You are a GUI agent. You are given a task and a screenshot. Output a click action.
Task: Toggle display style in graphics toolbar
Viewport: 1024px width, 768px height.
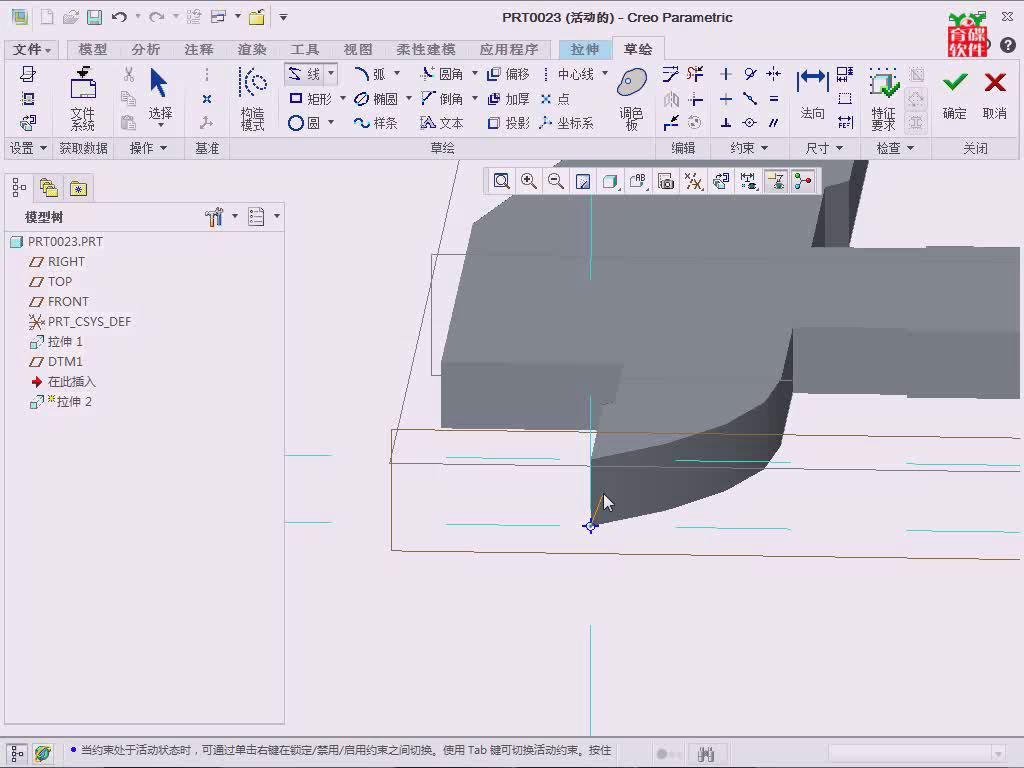coord(610,181)
